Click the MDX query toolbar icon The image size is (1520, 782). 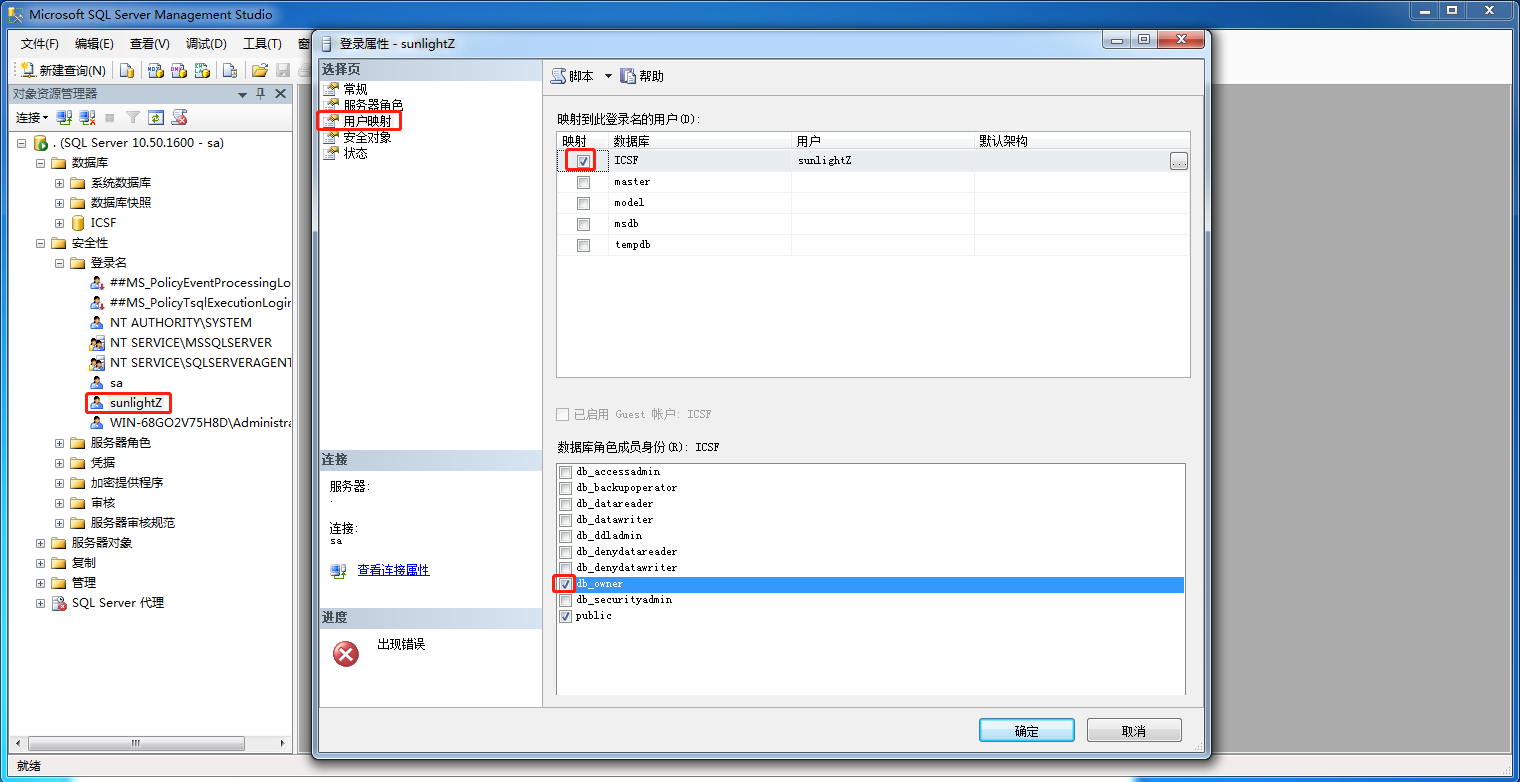click(x=155, y=70)
